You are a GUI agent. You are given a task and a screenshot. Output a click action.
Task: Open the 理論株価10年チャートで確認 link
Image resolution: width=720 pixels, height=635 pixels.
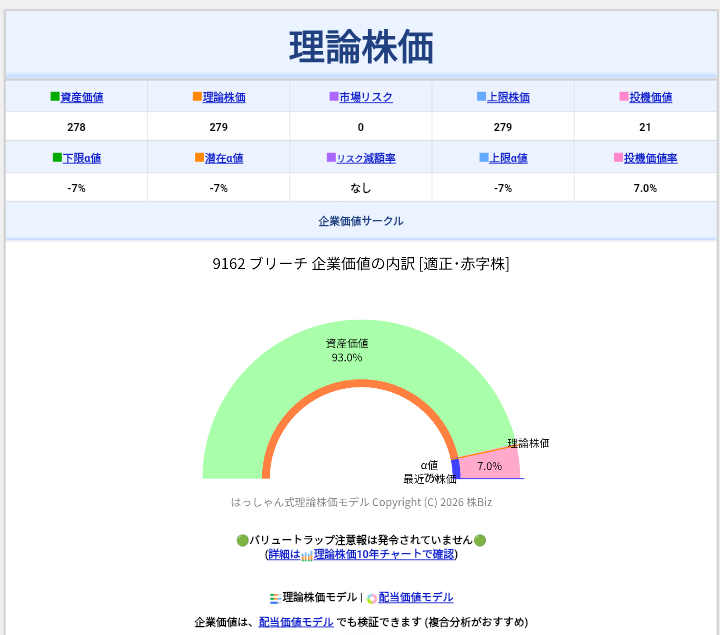[x=384, y=554]
